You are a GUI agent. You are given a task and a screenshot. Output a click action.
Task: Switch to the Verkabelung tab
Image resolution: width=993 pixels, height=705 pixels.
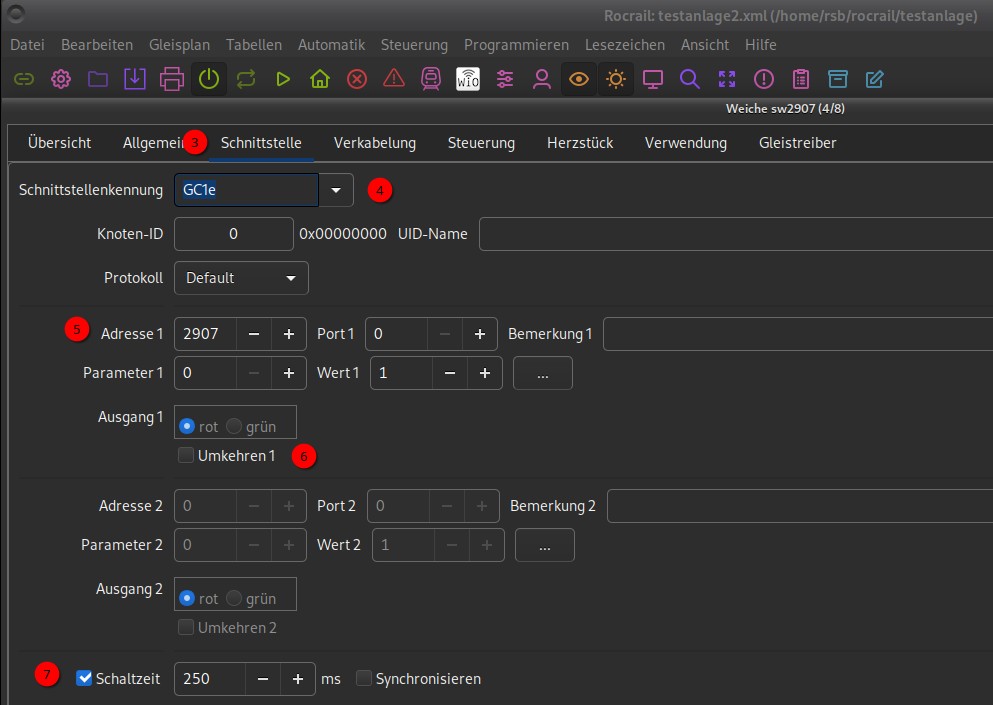click(x=374, y=143)
